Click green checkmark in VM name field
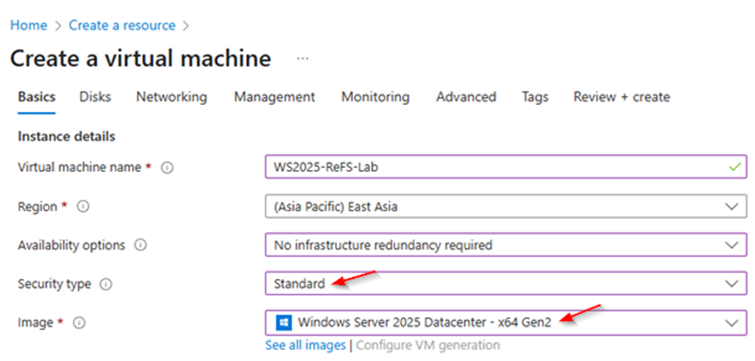The height and width of the screenshot is (361, 755). click(735, 167)
